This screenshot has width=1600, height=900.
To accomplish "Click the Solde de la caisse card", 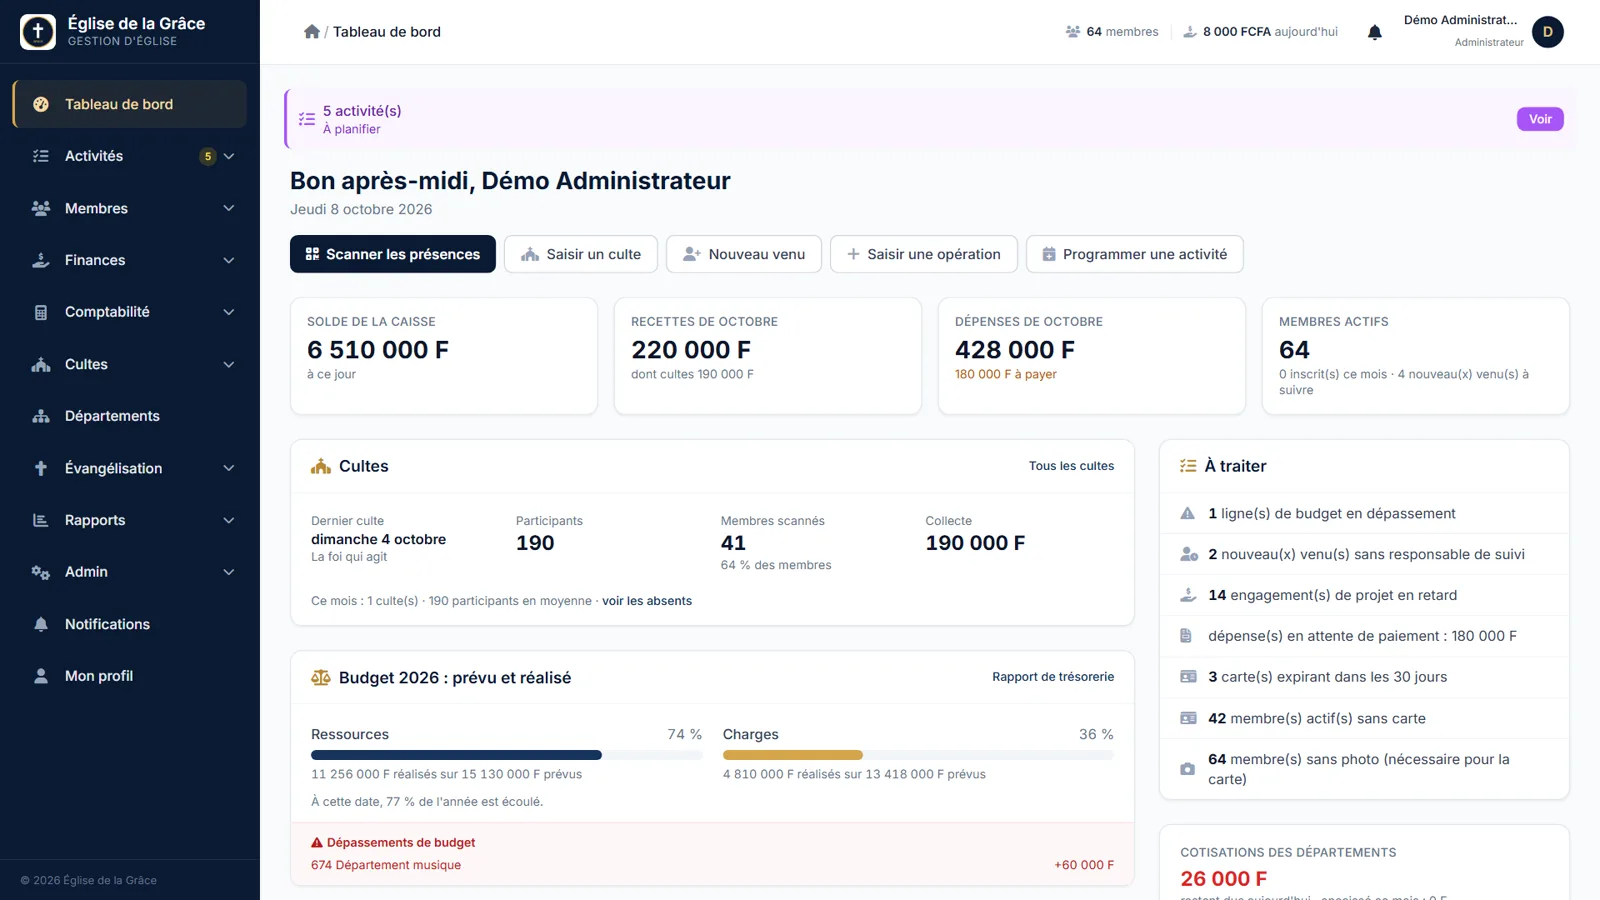I will (444, 356).
